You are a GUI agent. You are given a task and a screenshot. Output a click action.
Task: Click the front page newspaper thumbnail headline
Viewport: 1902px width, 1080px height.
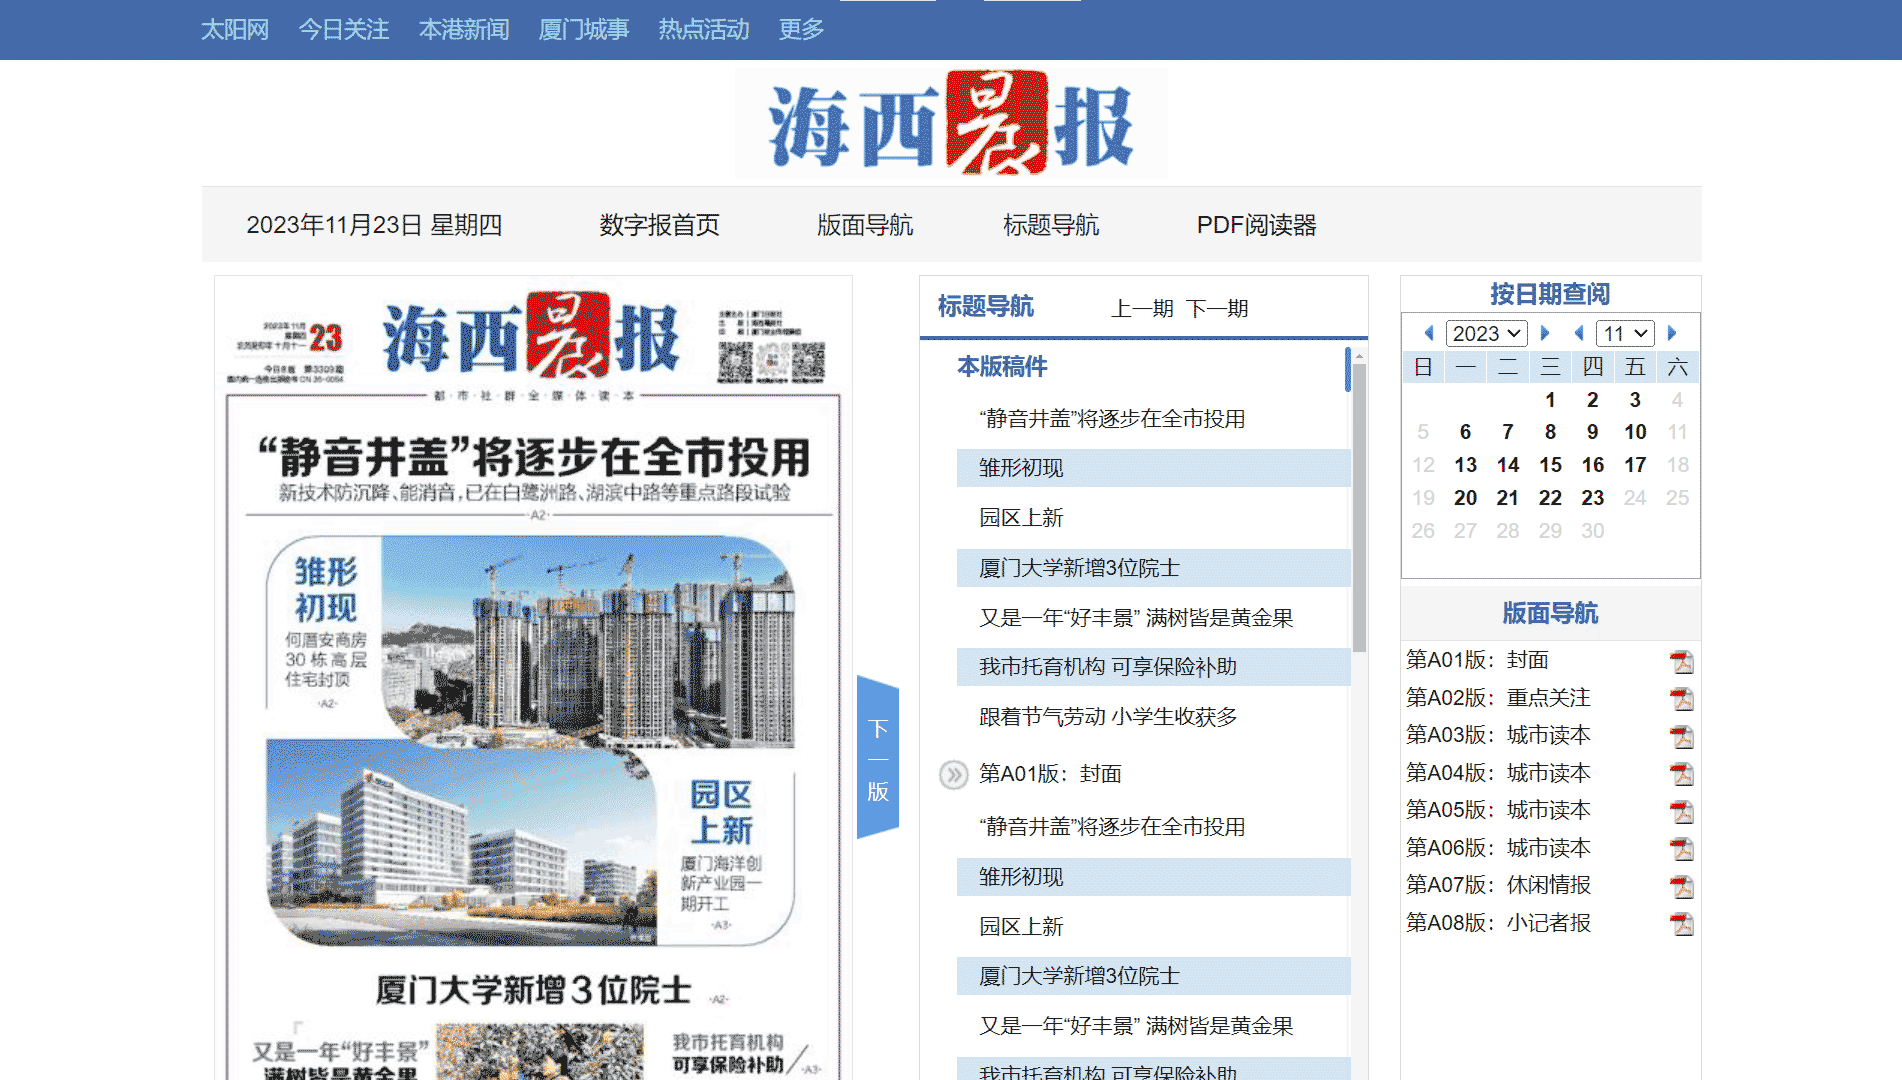pyautogui.click(x=535, y=457)
